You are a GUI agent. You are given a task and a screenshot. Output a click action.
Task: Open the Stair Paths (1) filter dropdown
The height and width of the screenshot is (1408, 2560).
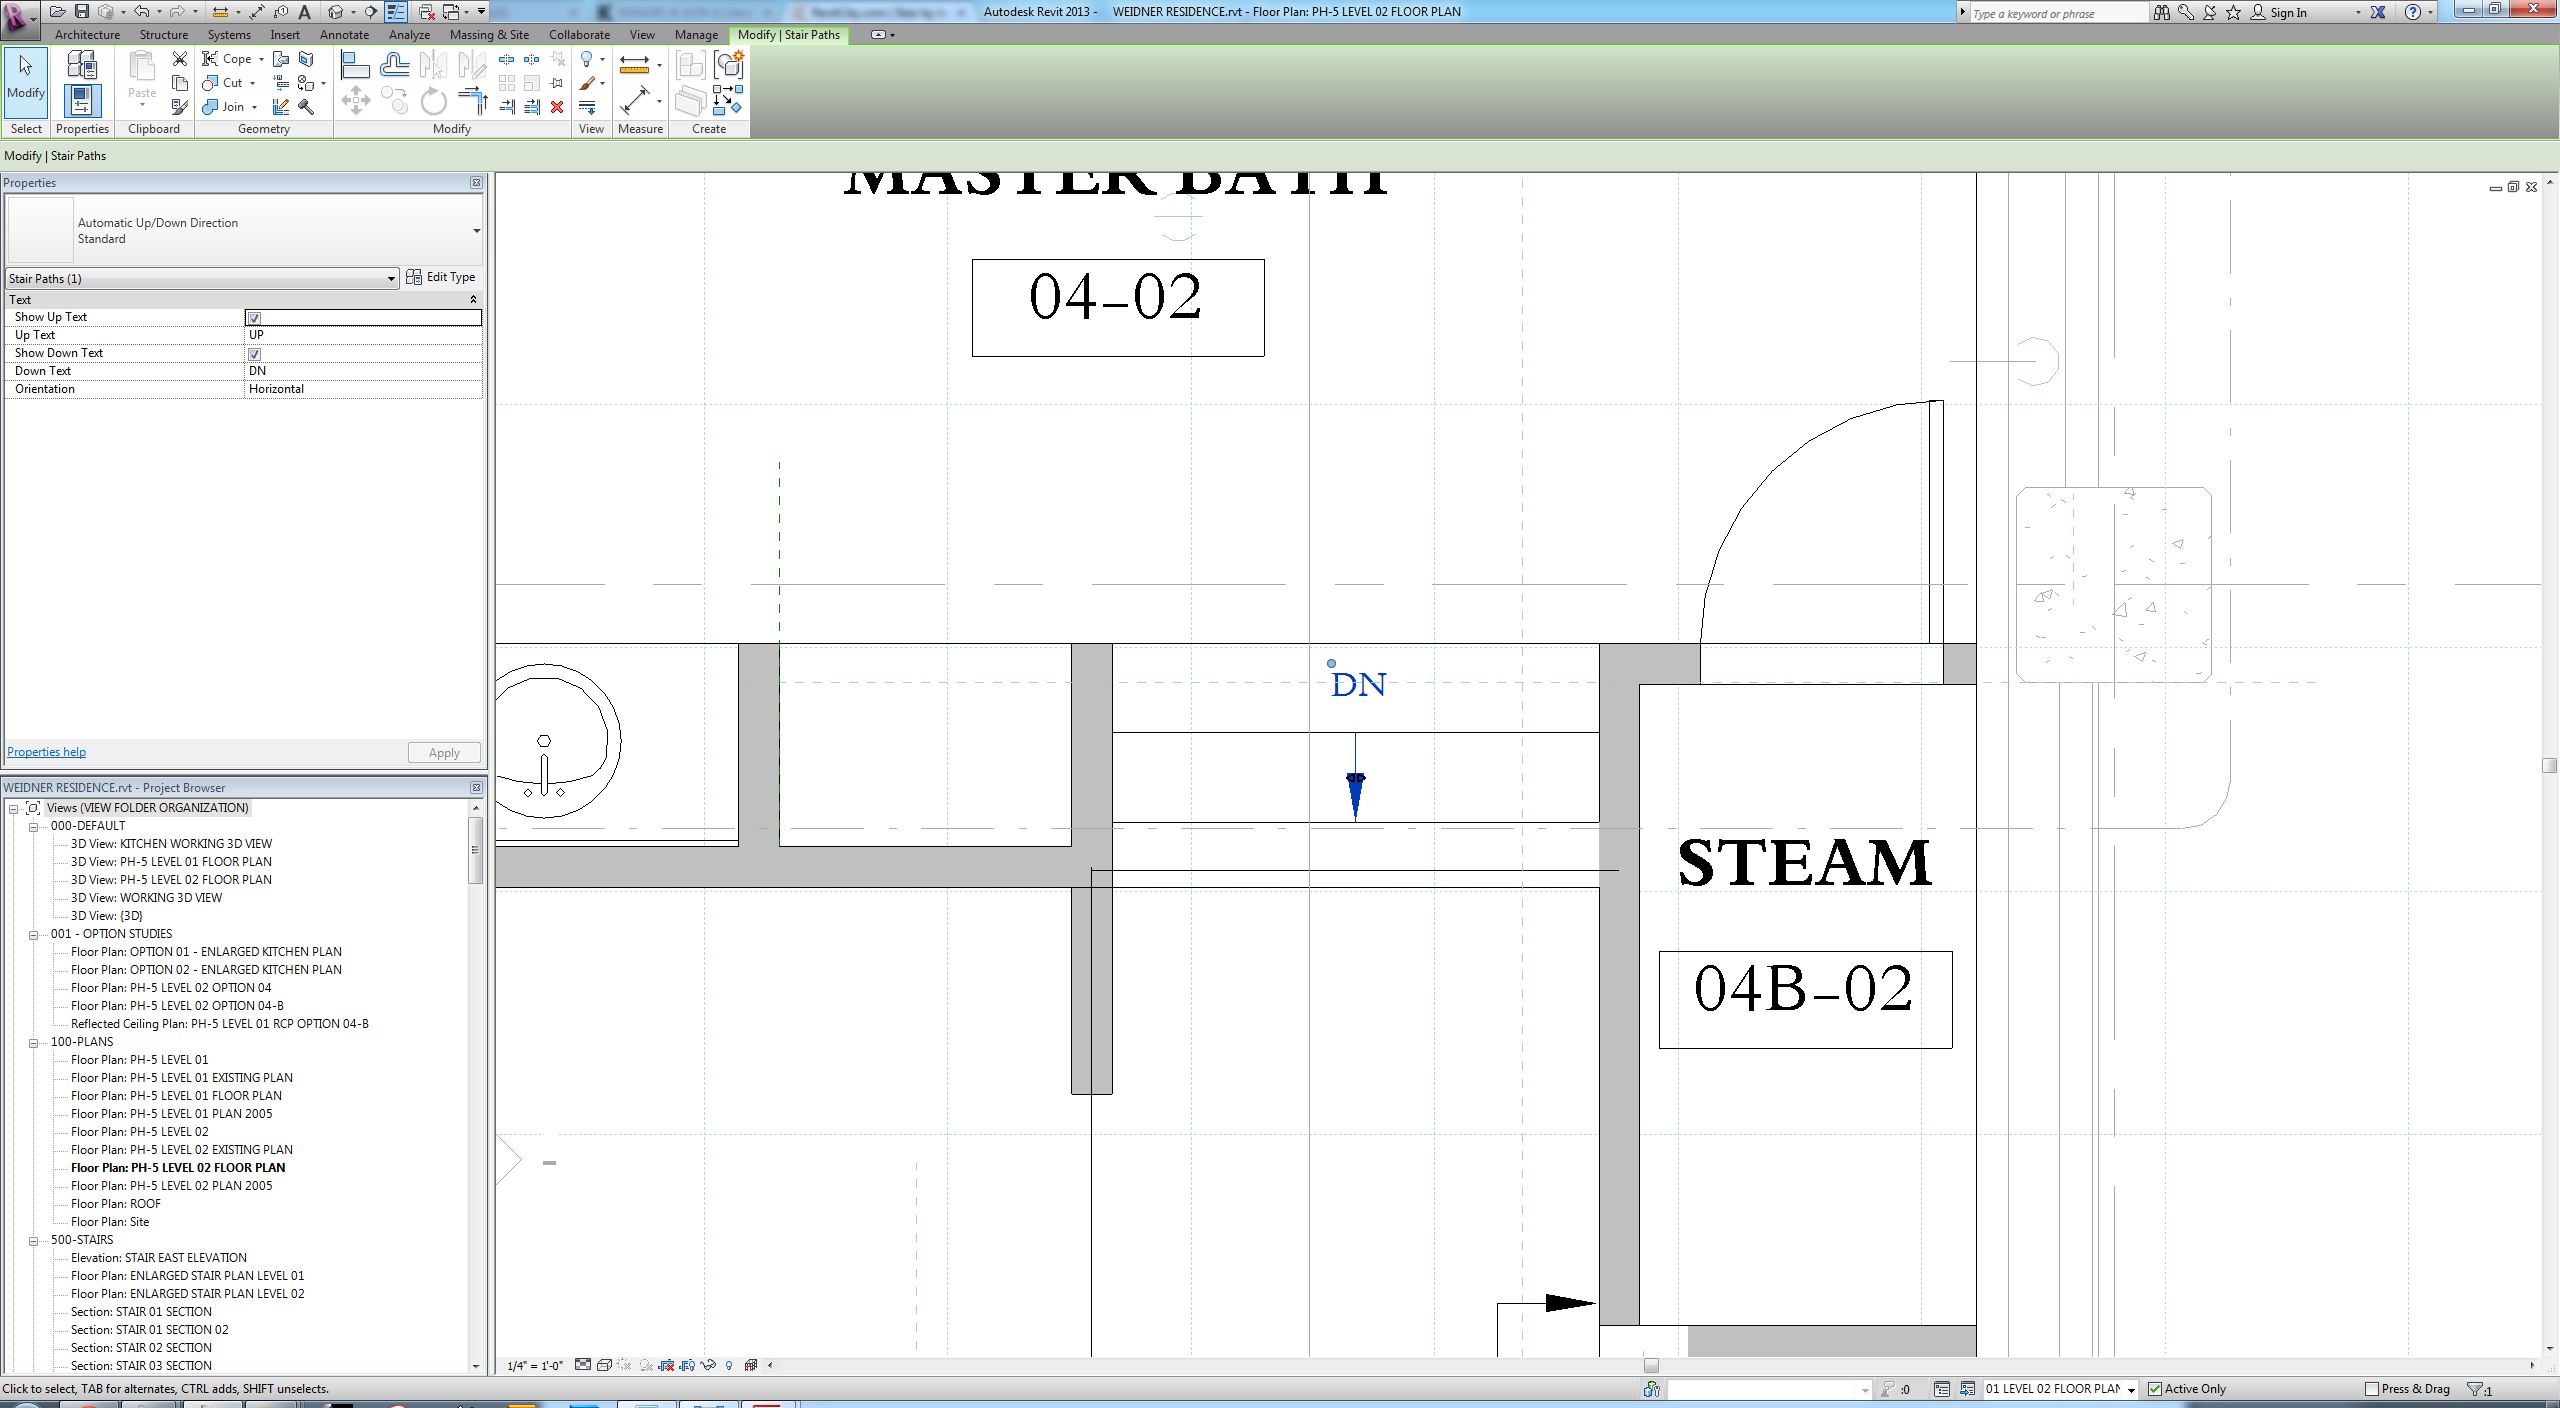tap(391, 279)
